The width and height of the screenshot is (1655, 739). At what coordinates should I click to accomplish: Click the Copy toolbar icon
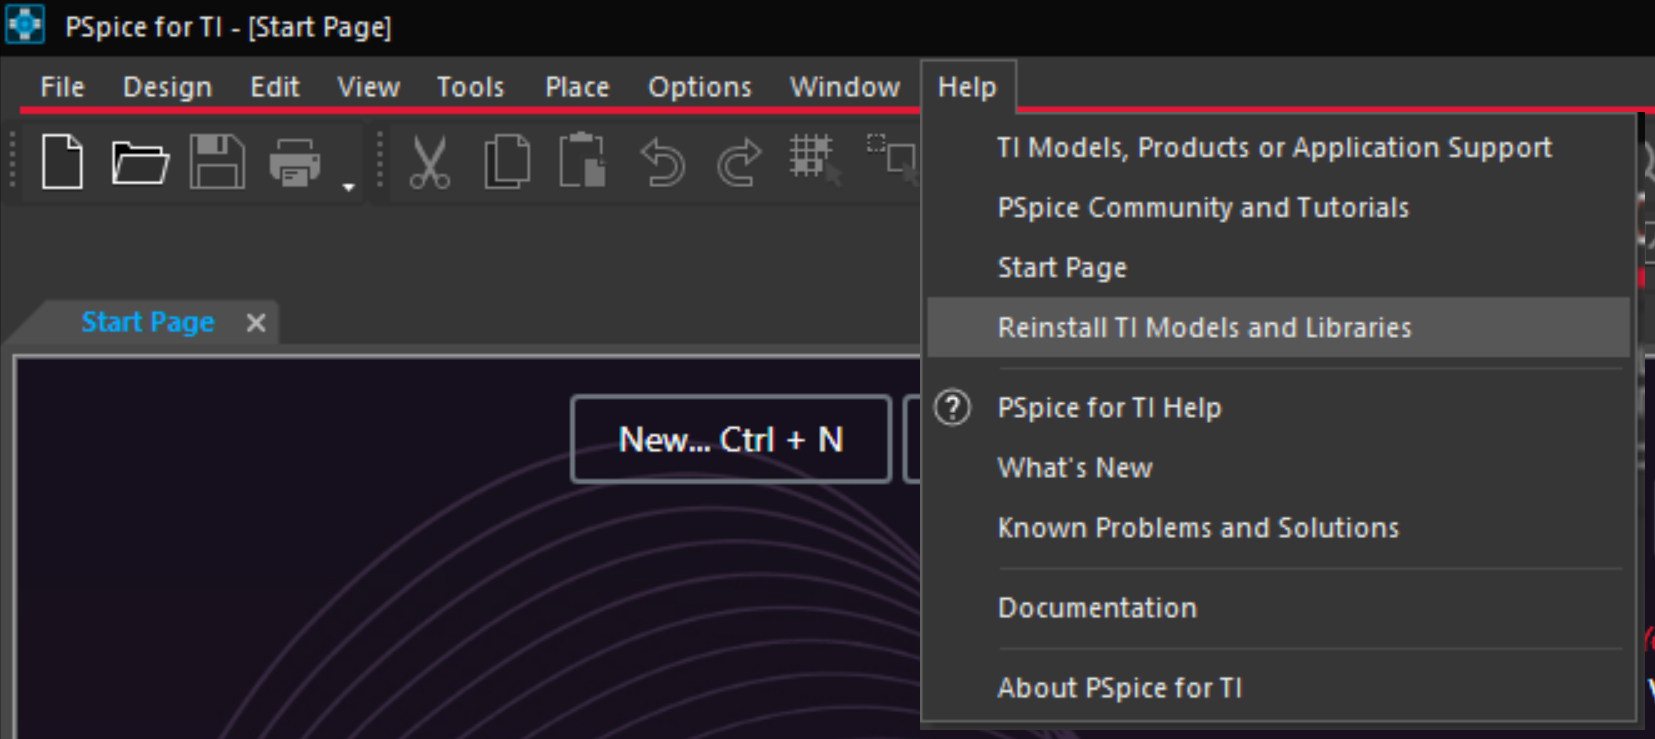(507, 162)
